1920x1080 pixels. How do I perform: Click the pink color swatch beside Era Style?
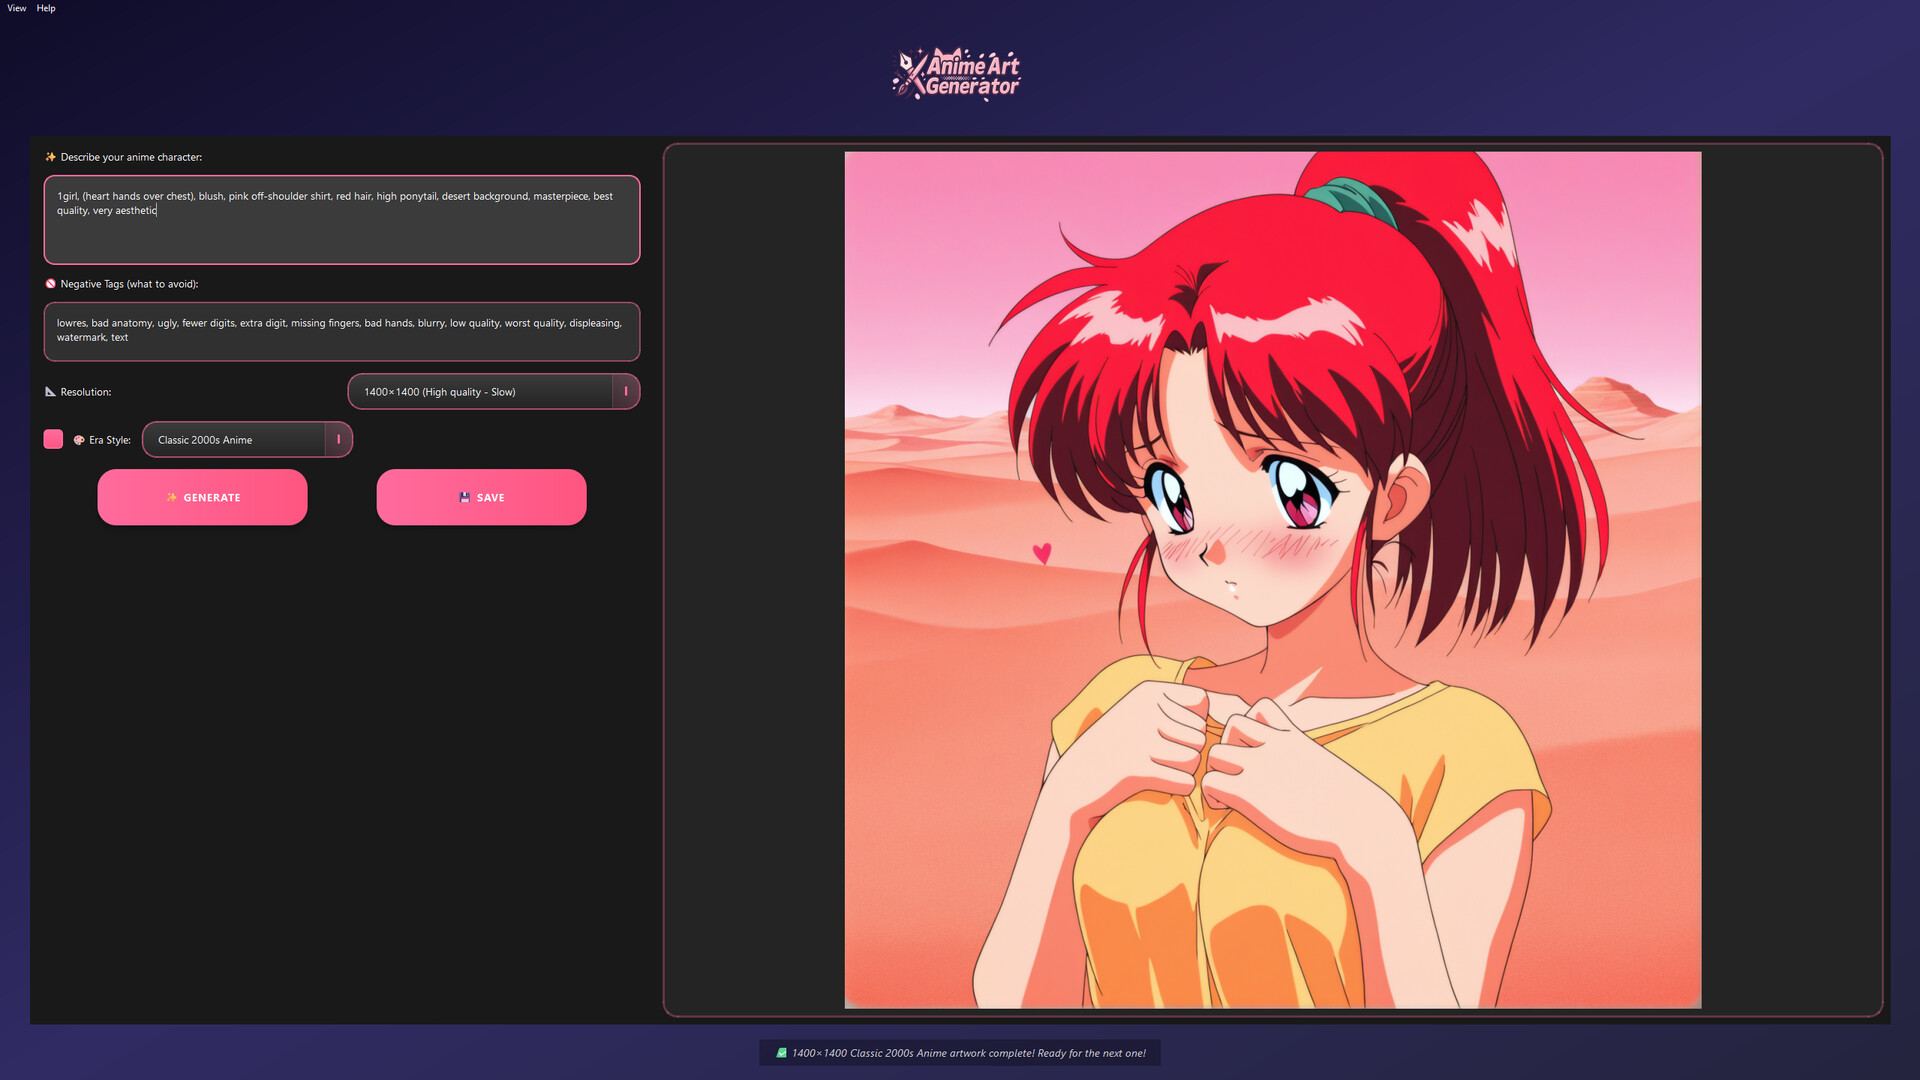pos(53,439)
